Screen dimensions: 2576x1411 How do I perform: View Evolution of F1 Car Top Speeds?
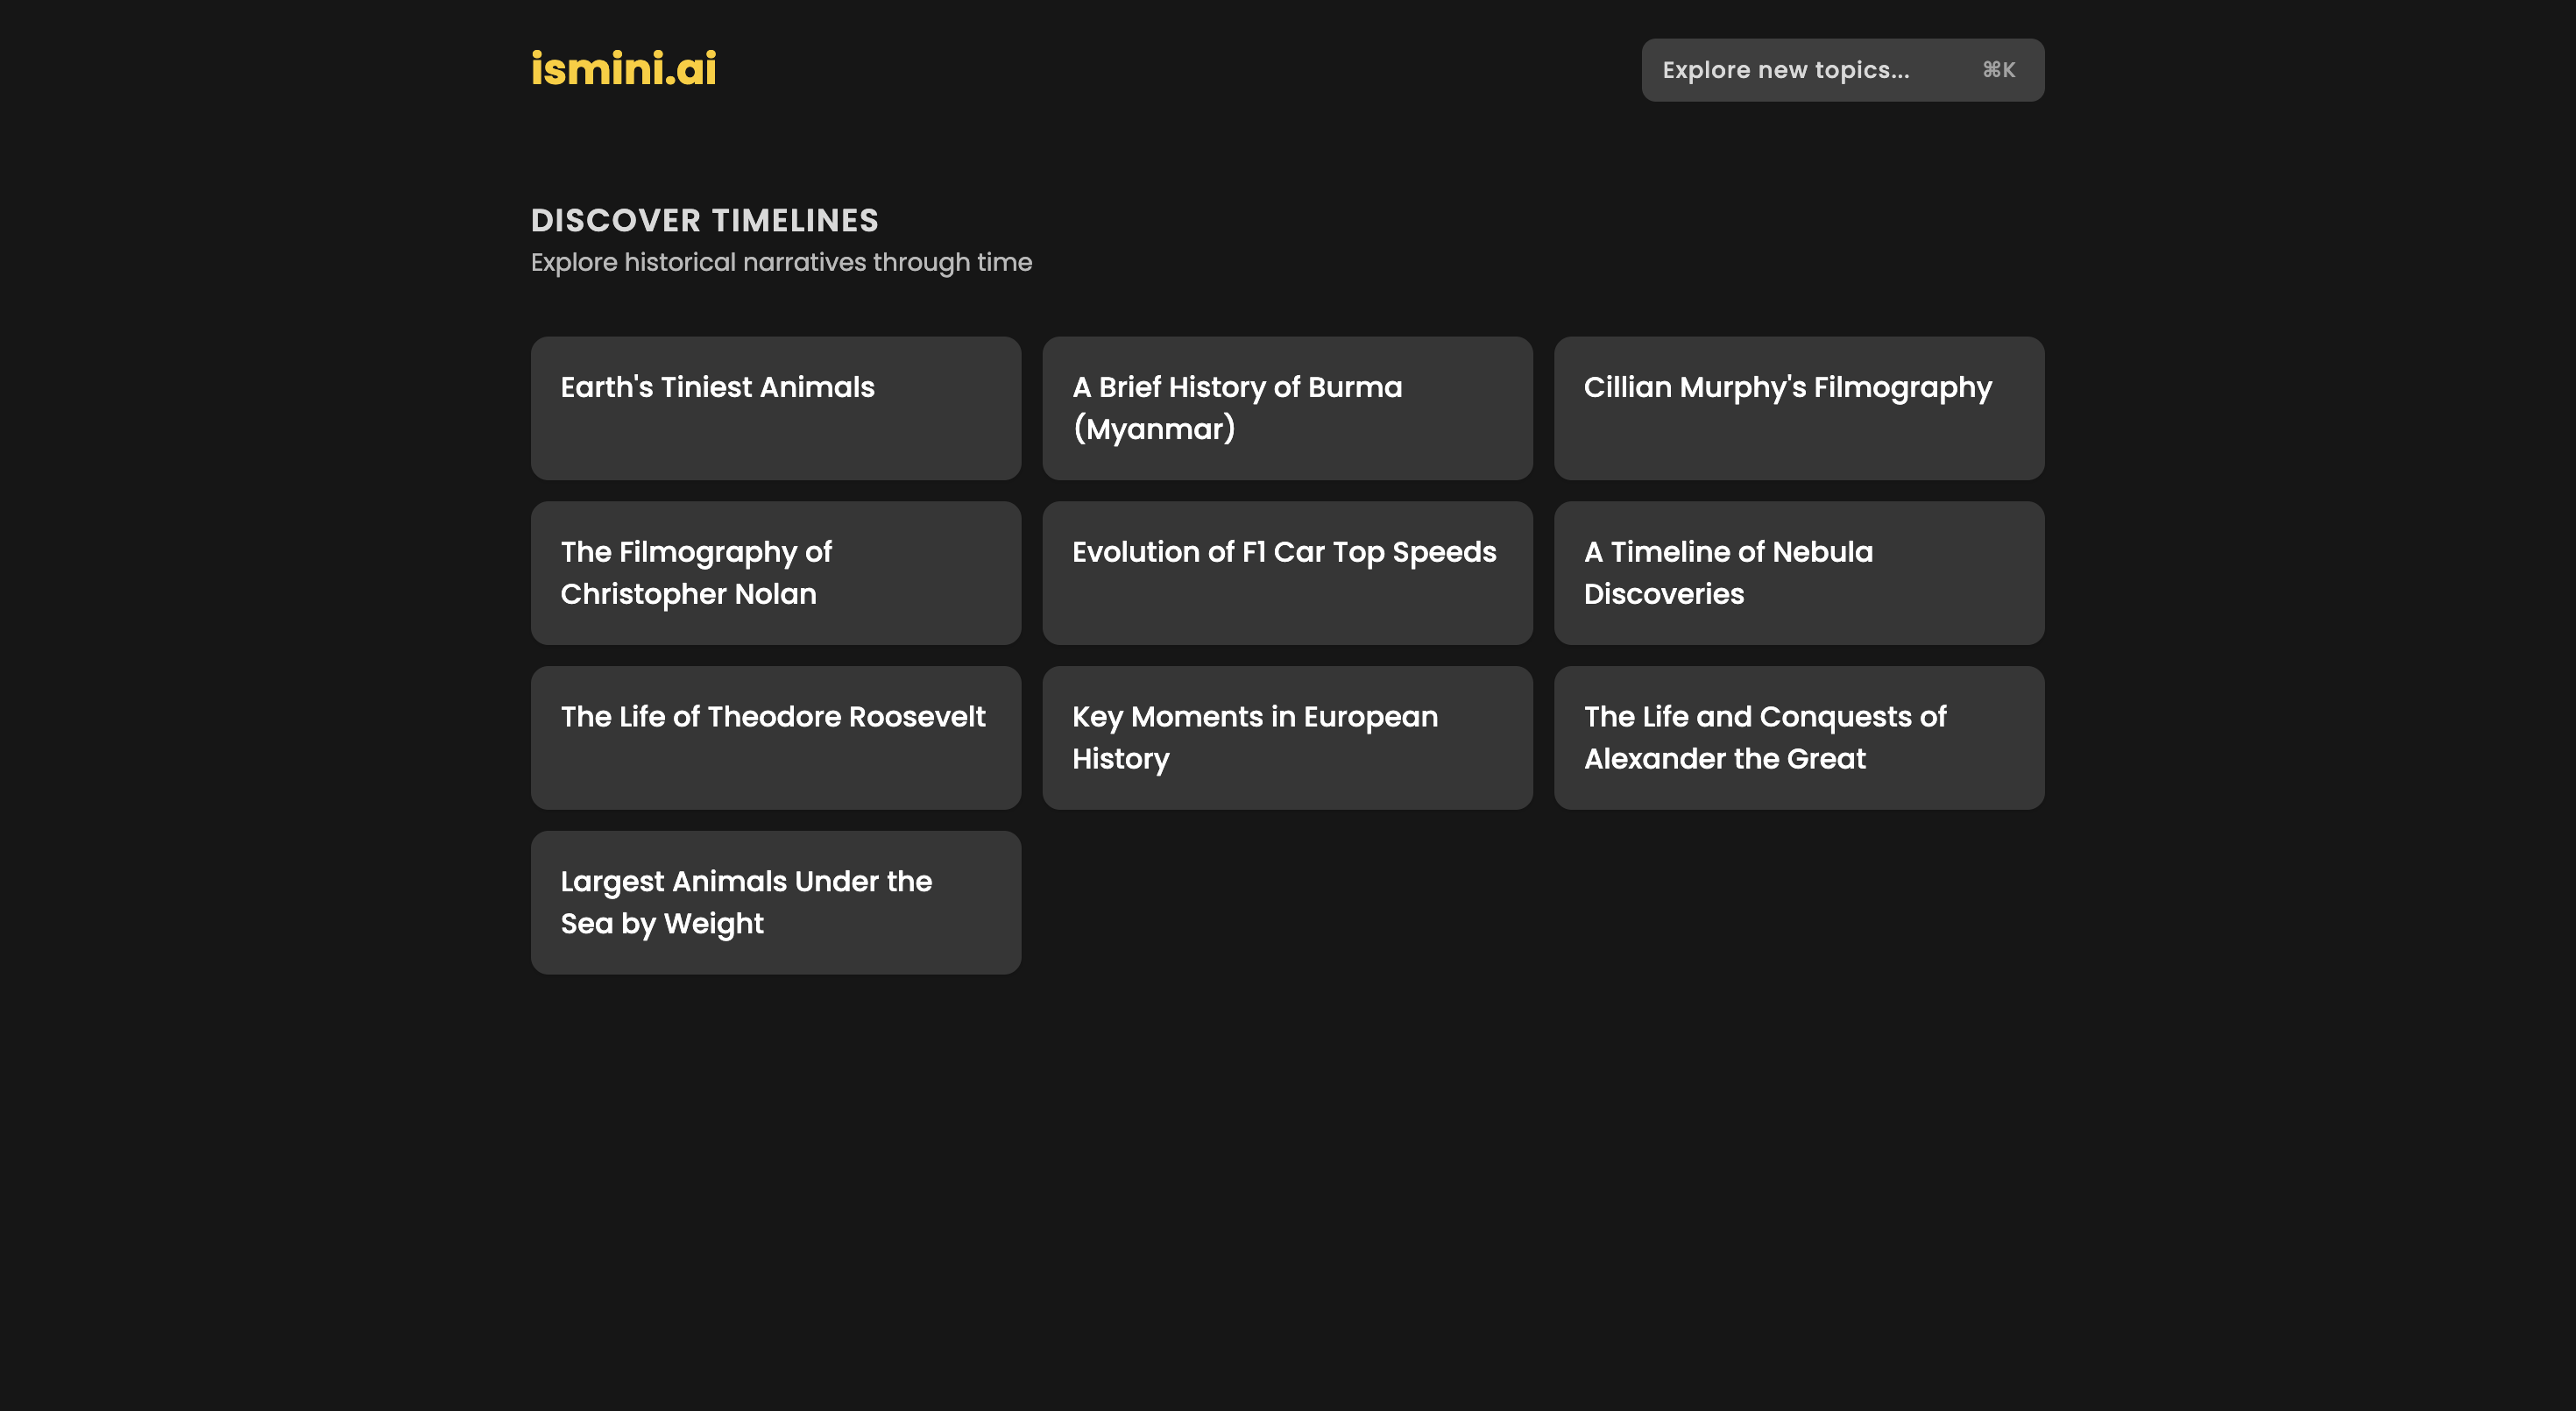pyautogui.click(x=1287, y=573)
